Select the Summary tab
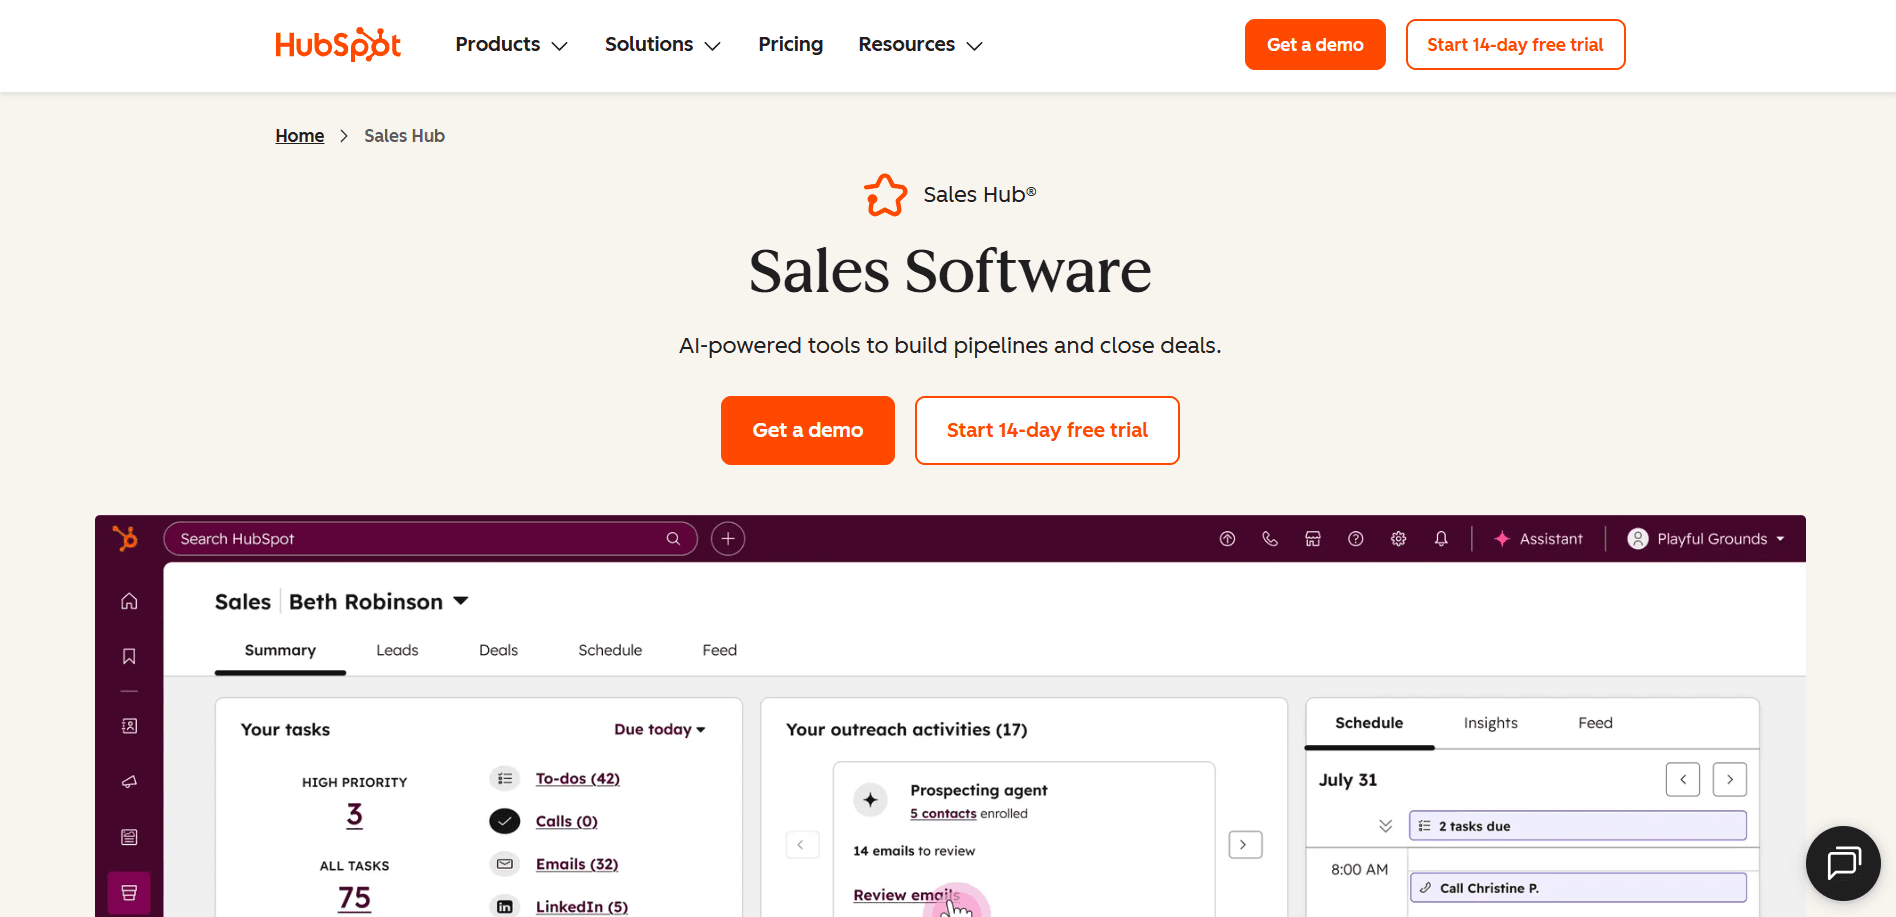Image resolution: width=1896 pixels, height=917 pixels. tap(280, 650)
